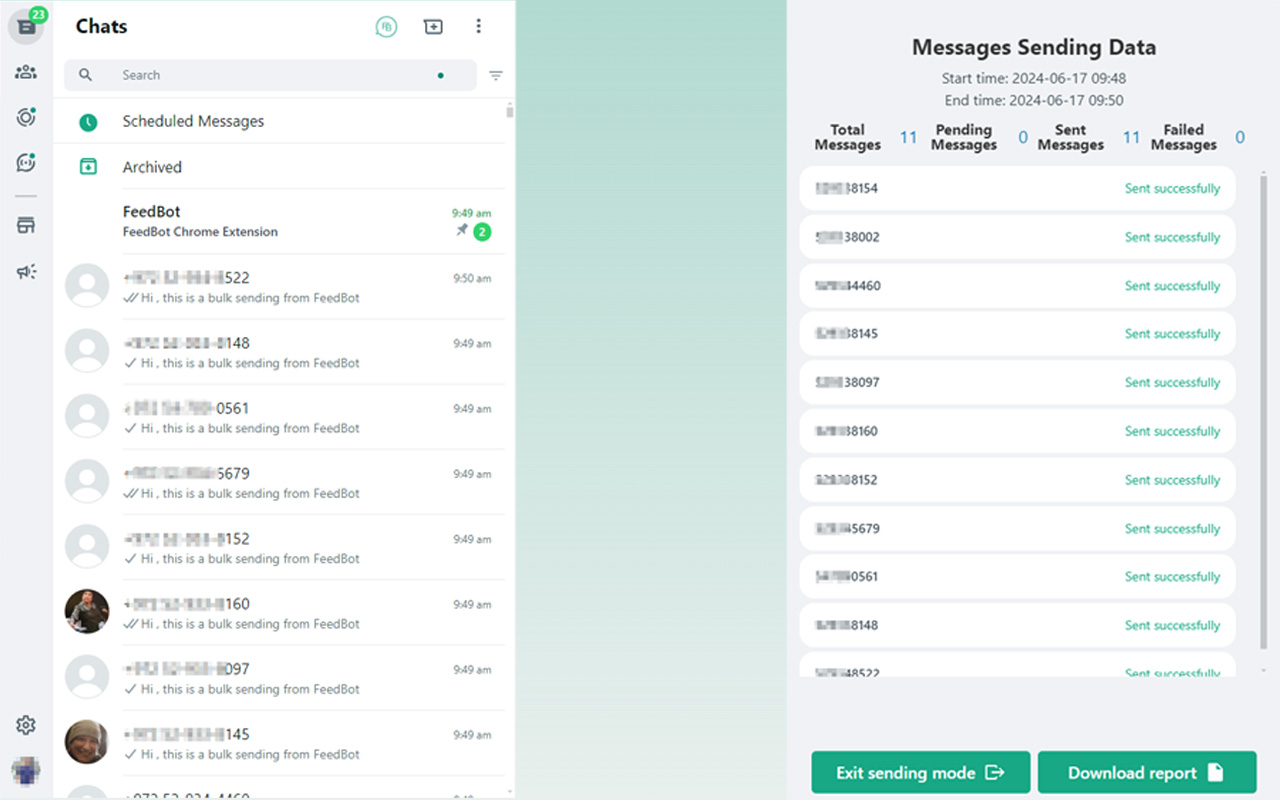The width and height of the screenshot is (1280, 800).
Task: Click default avatar of chat ending 522
Action: pos(87,285)
